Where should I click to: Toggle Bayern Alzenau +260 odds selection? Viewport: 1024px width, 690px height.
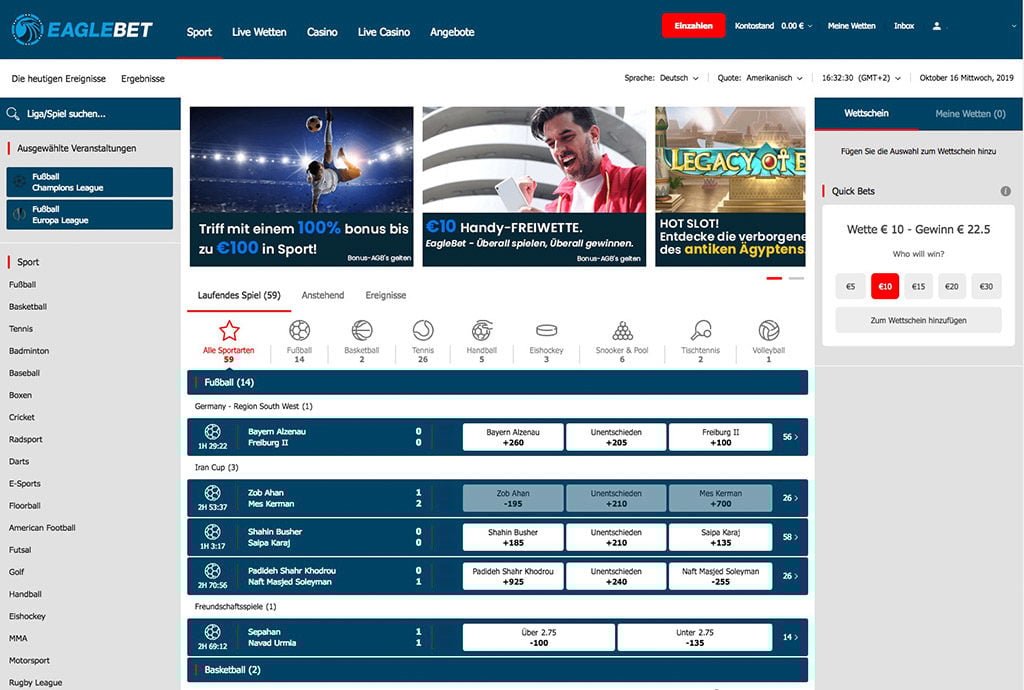[x=513, y=437]
